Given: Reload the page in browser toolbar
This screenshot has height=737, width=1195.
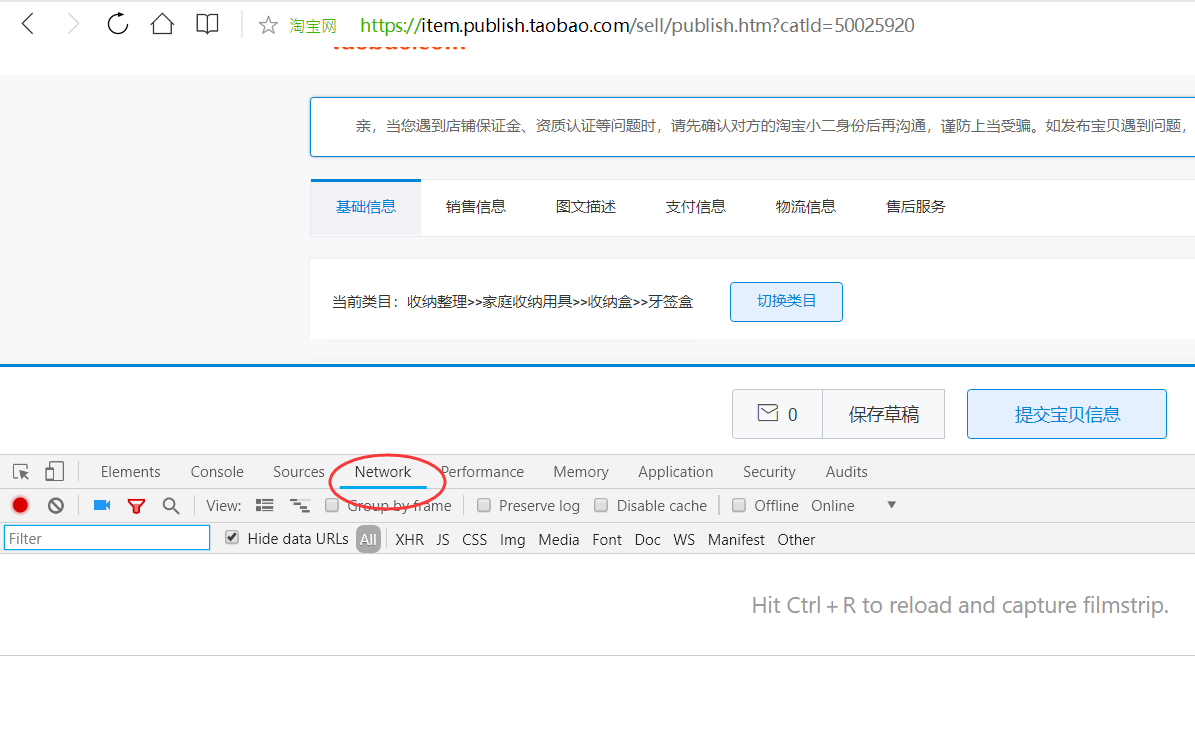Looking at the screenshot, I should (x=118, y=25).
